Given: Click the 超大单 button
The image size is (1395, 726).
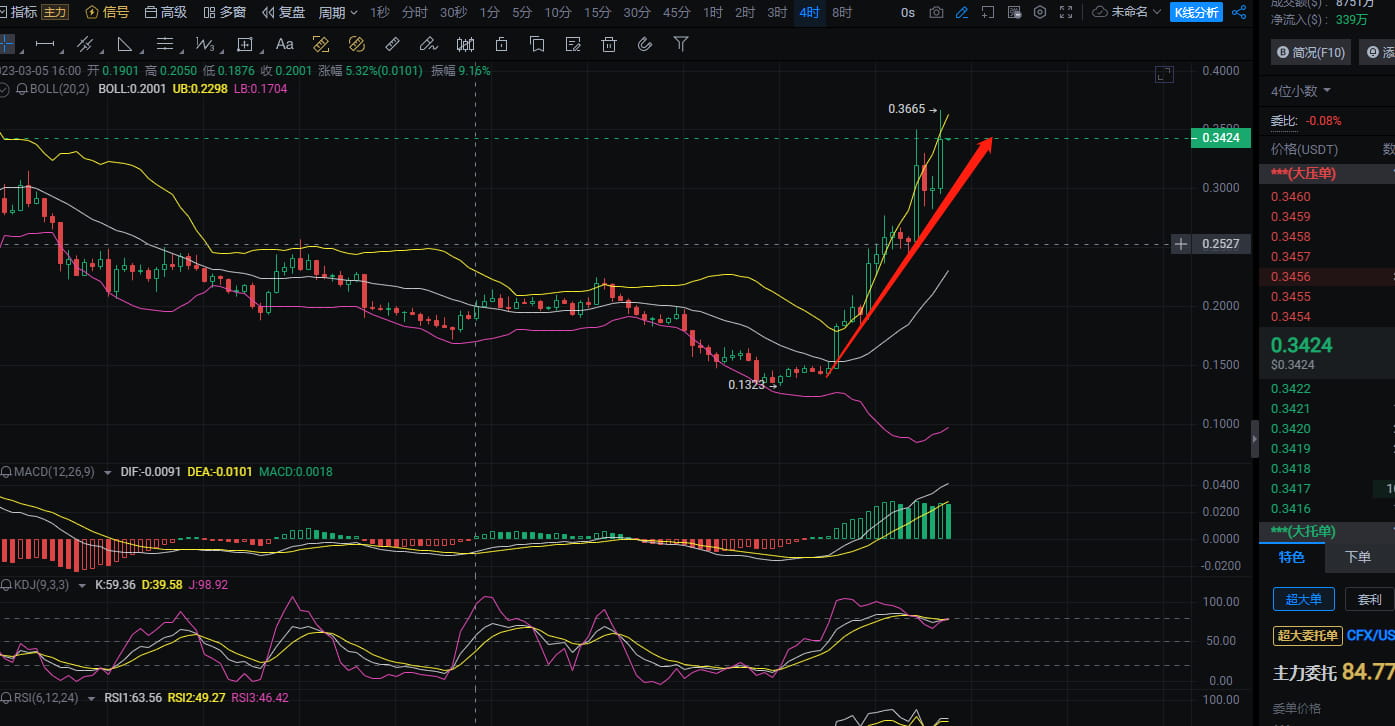Looking at the screenshot, I should (x=1303, y=599).
